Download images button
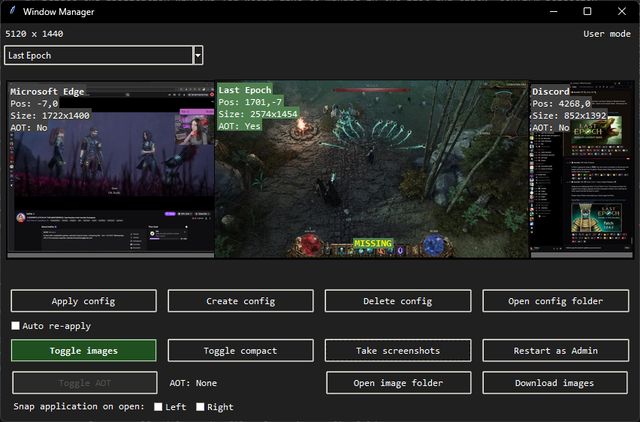Image resolution: width=640 pixels, height=422 pixels. tap(555, 383)
